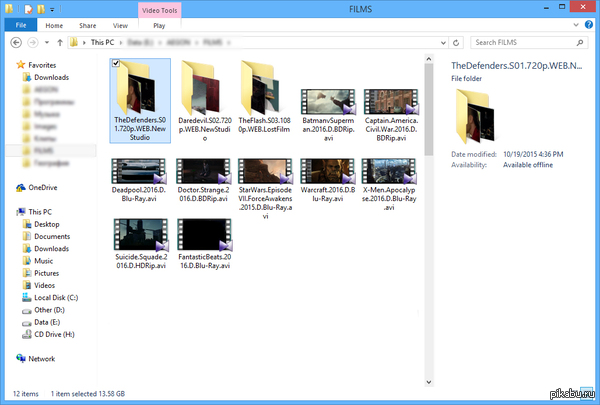The height and width of the screenshot is (405, 600).
Task: Expand the address bar history dropdown
Action: click(443, 42)
